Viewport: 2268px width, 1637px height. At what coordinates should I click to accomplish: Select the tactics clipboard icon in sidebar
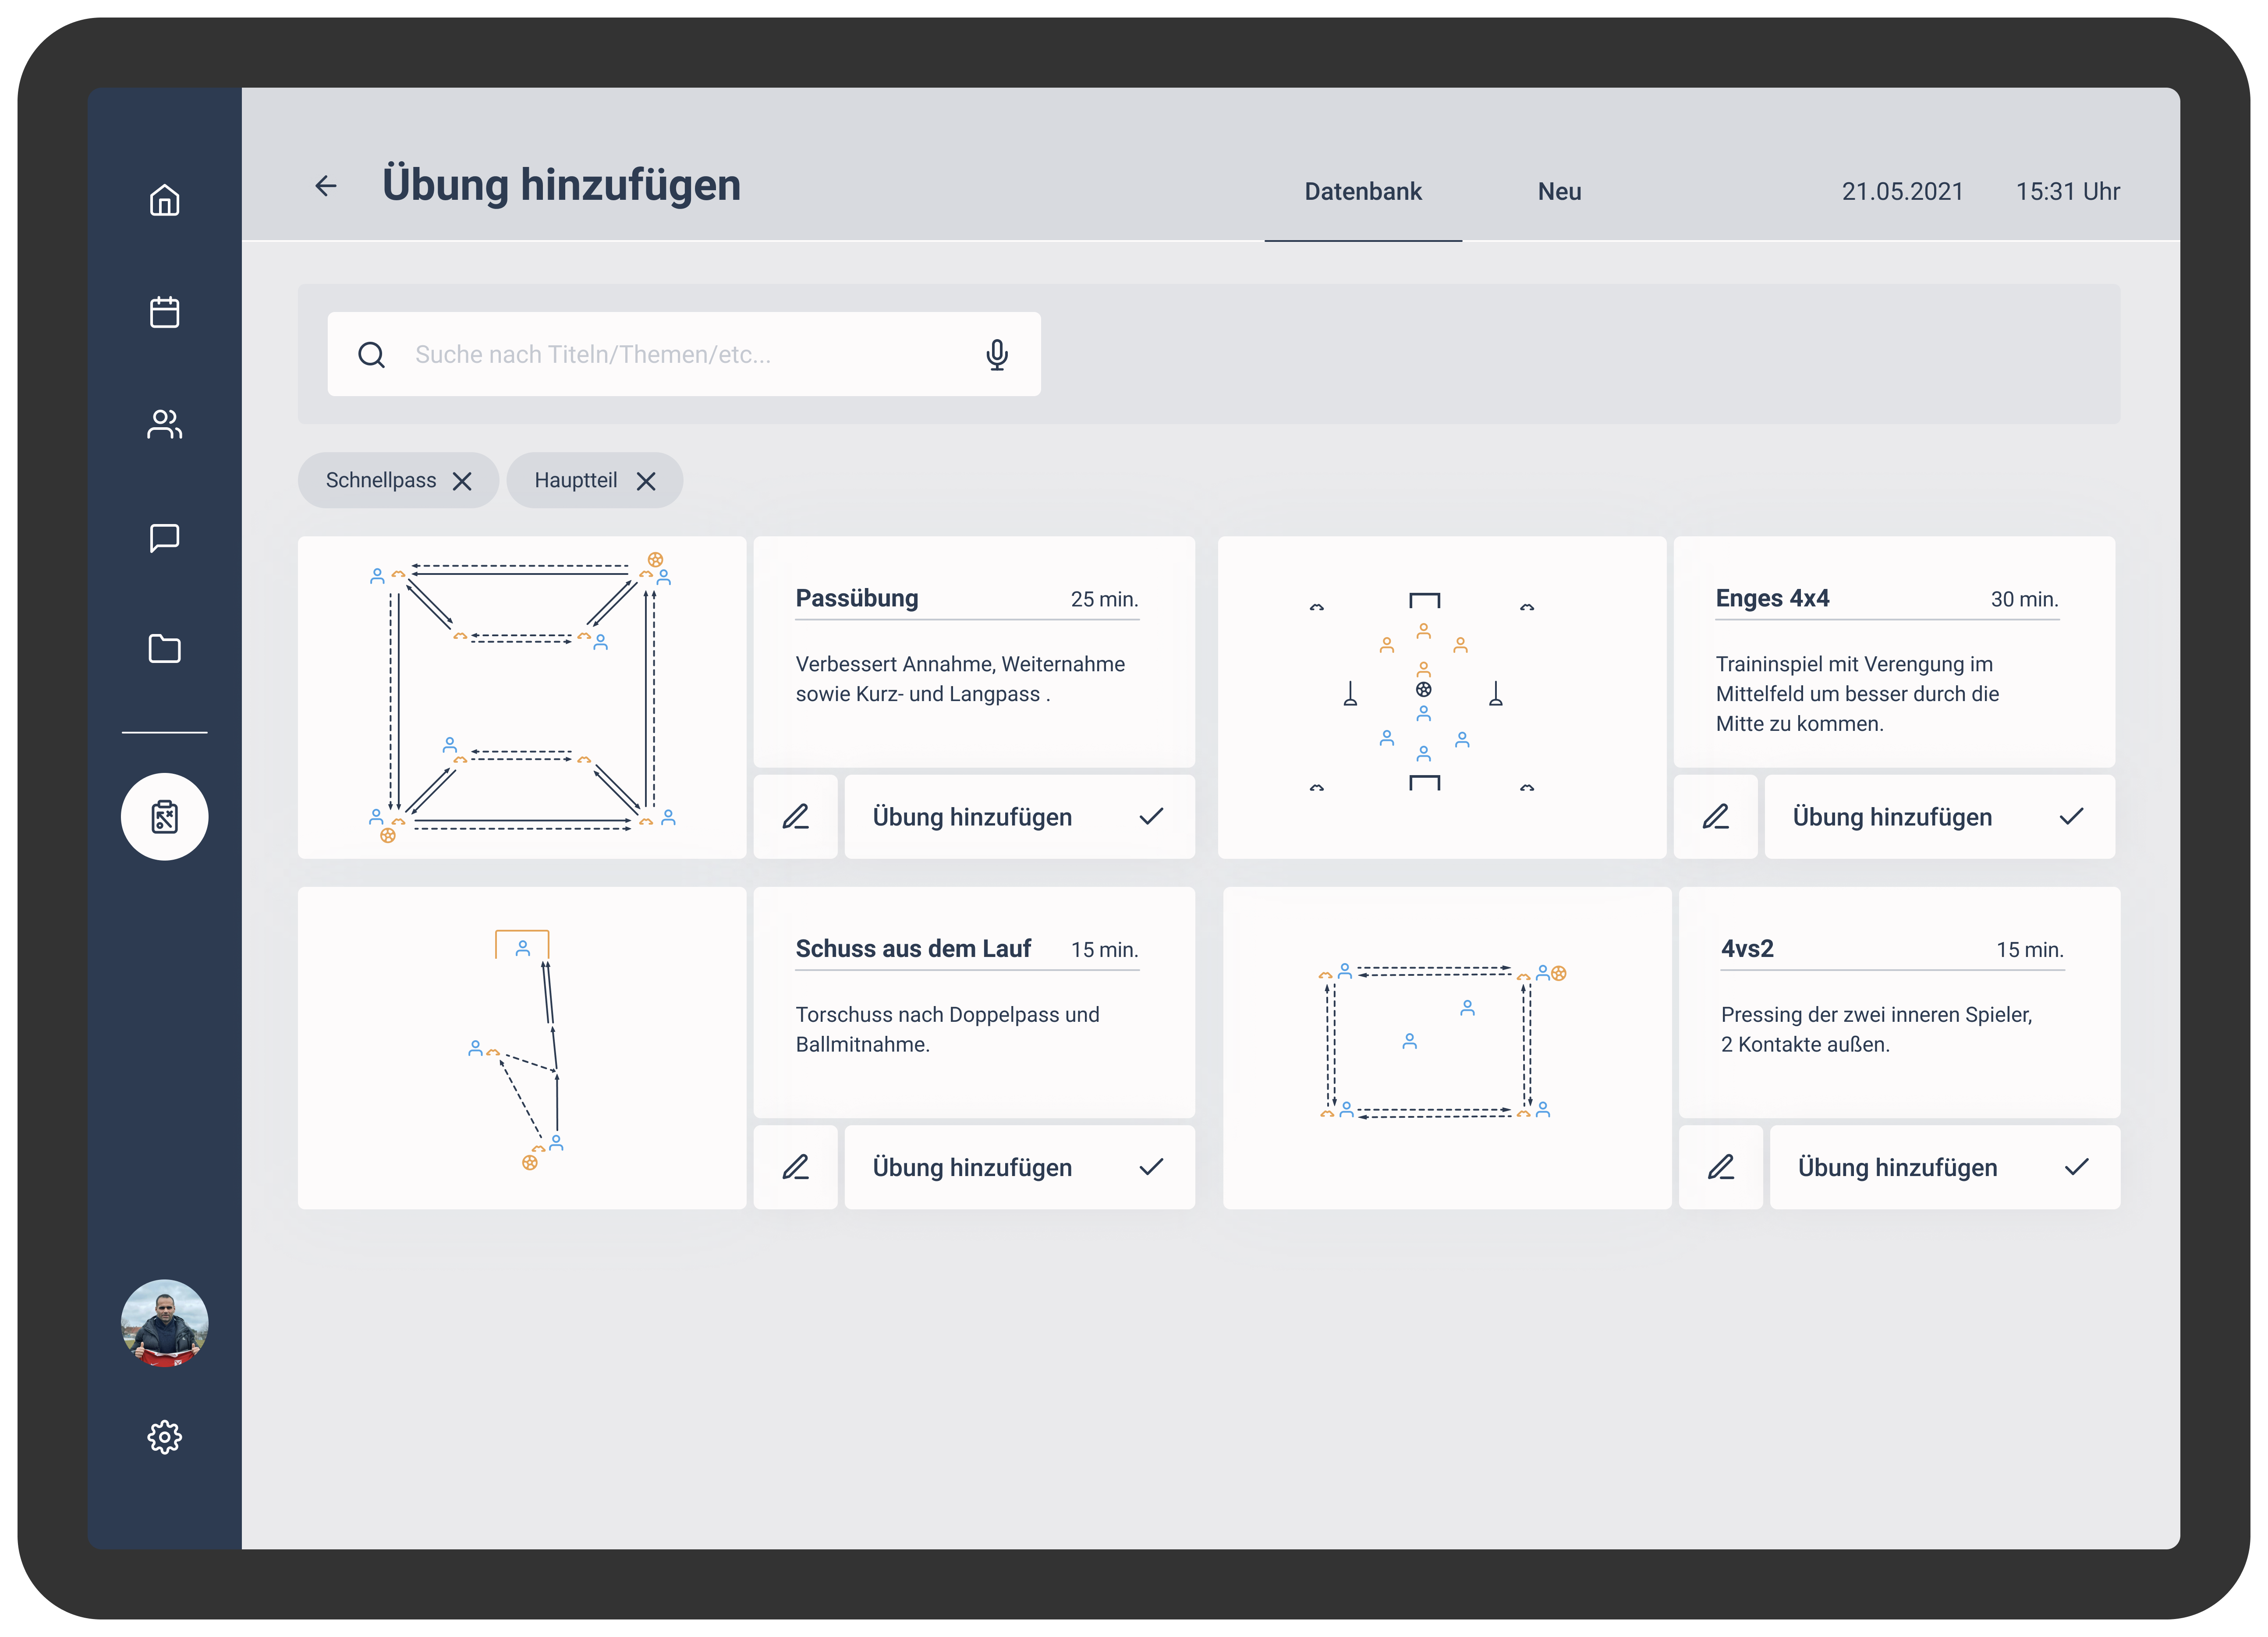(x=165, y=817)
